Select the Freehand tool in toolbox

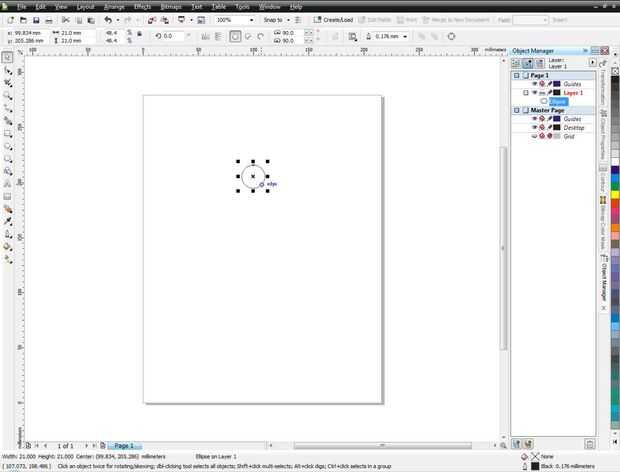(8, 108)
